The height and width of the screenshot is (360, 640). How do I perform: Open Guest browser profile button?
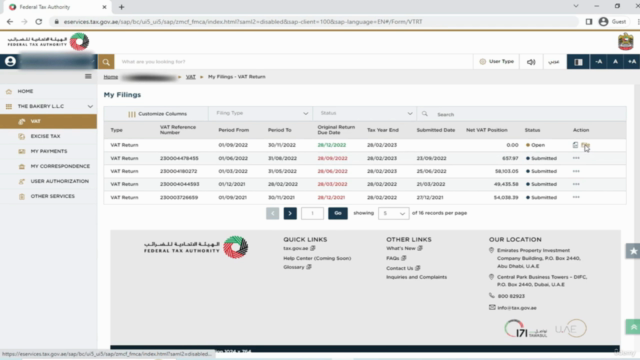[x=612, y=22]
